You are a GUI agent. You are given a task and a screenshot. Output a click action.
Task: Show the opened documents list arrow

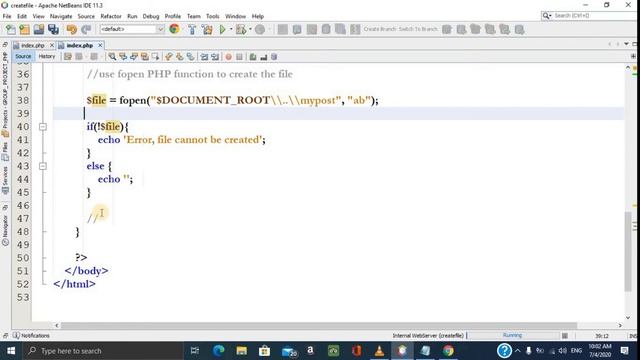626,44
